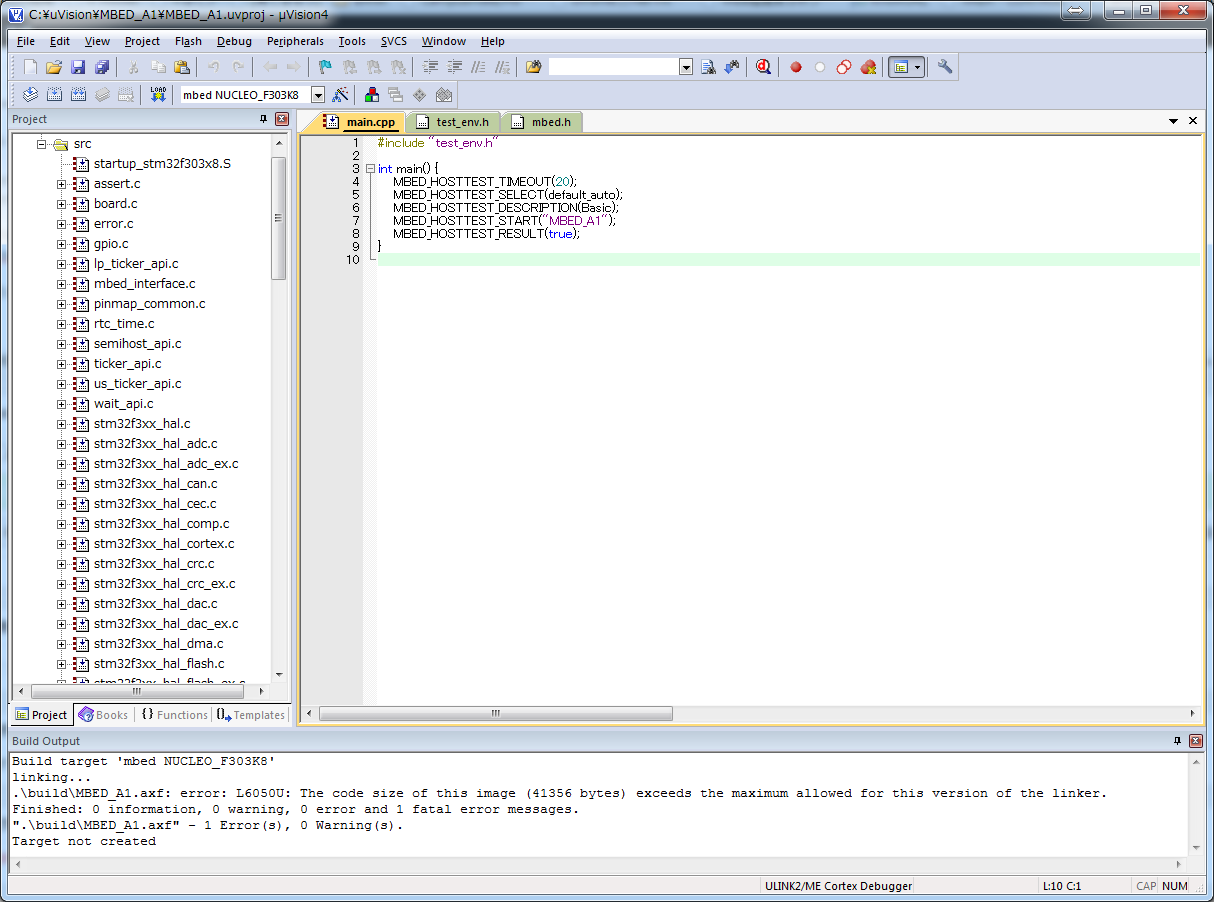This screenshot has width=1214, height=902.
Task: Click the Project tree vertical scrollbar
Action: click(x=279, y=408)
